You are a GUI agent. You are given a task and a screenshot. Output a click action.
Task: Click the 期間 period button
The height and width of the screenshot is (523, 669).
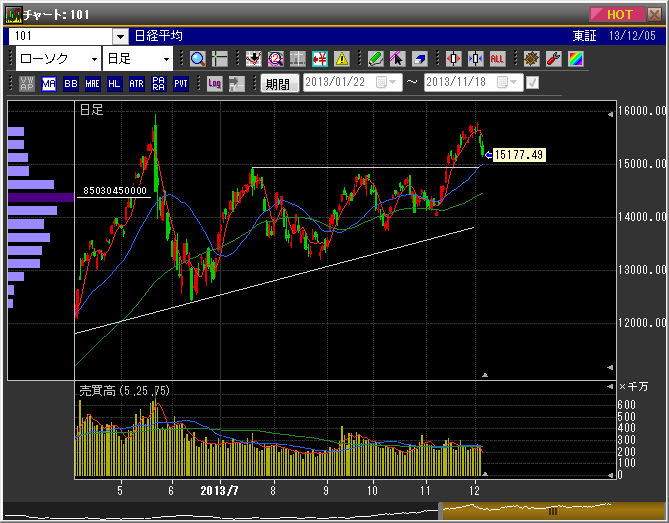(279, 84)
